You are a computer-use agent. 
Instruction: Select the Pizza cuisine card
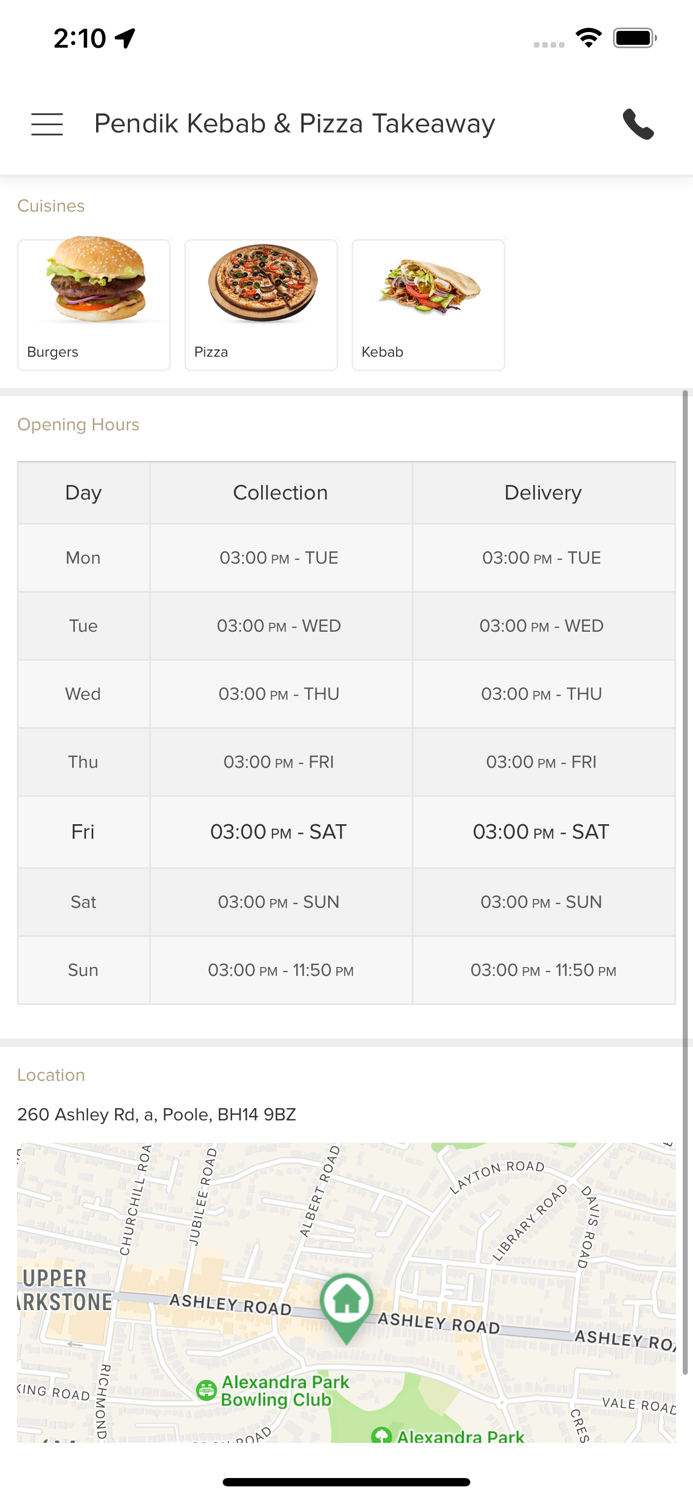pos(261,304)
